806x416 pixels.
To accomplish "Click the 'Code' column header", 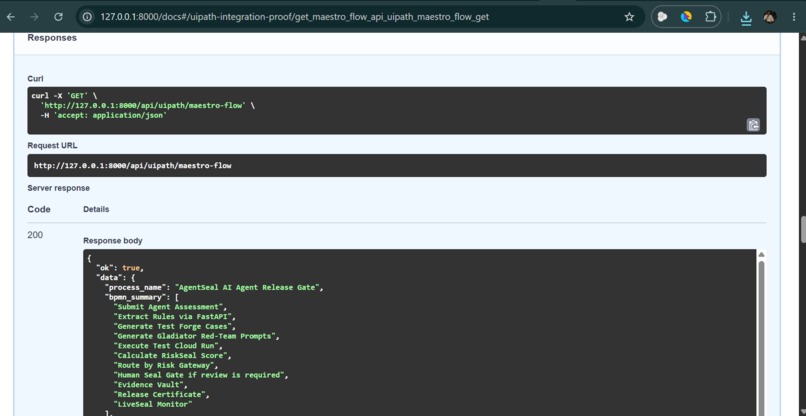I will pos(39,209).
